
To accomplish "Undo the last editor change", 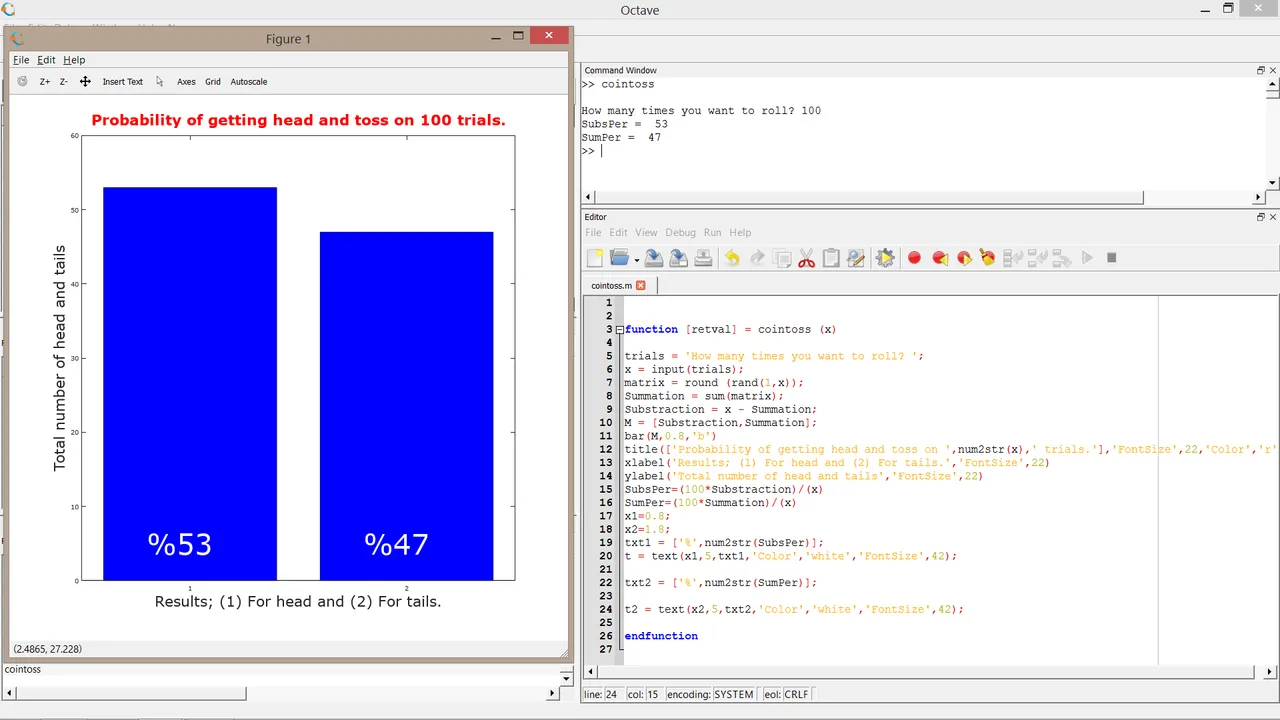I will click(732, 258).
